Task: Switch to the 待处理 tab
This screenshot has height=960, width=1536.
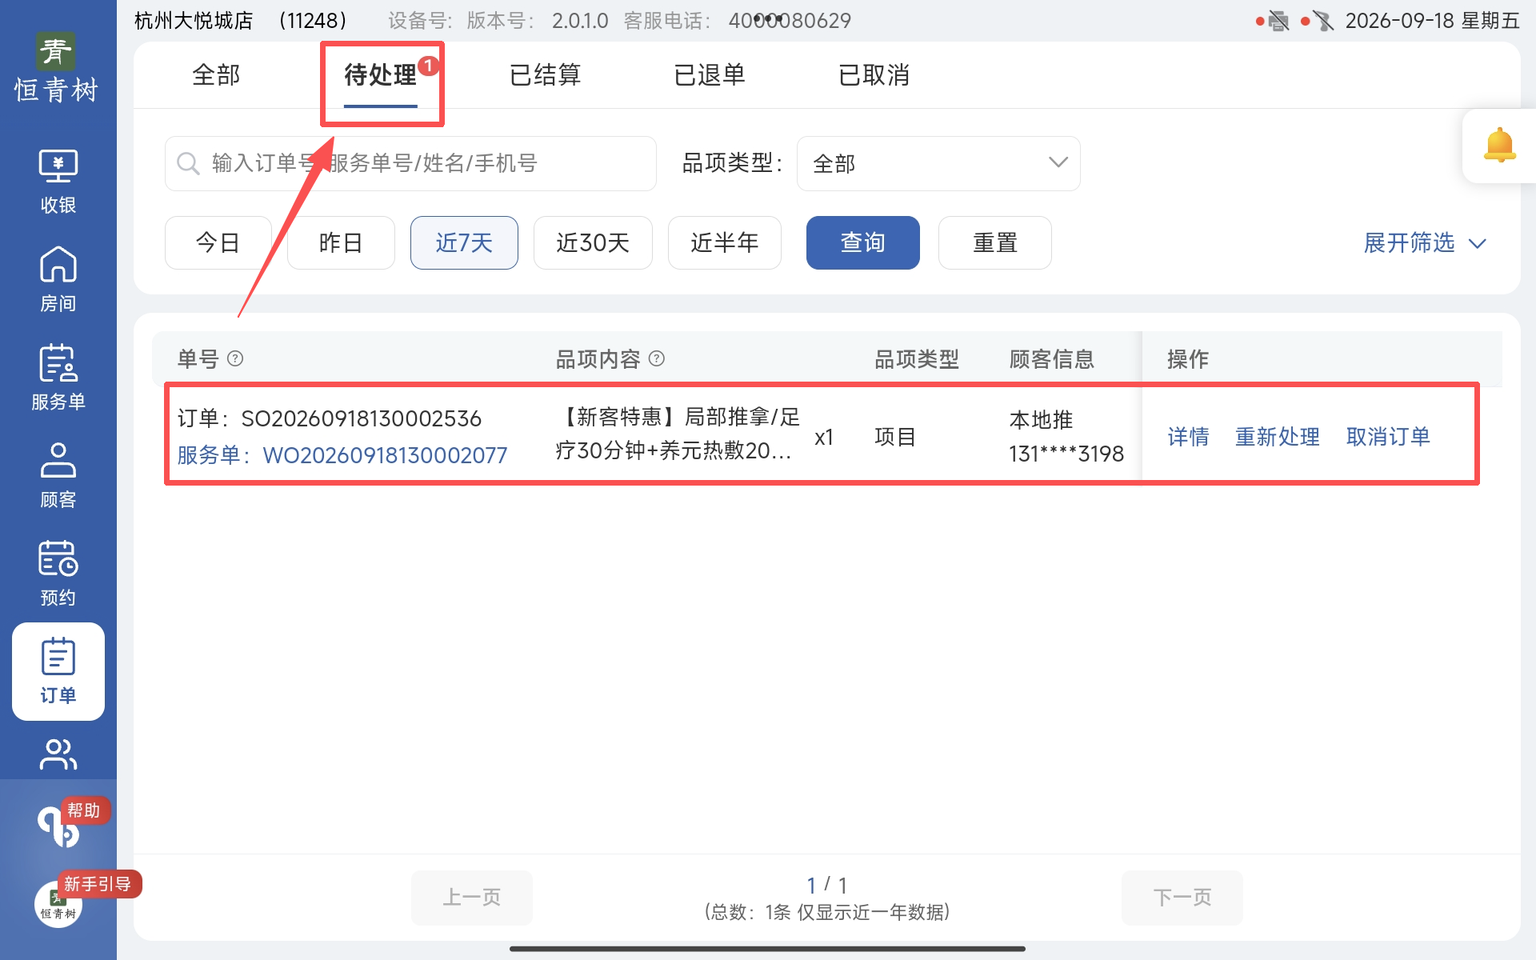Action: tap(380, 75)
